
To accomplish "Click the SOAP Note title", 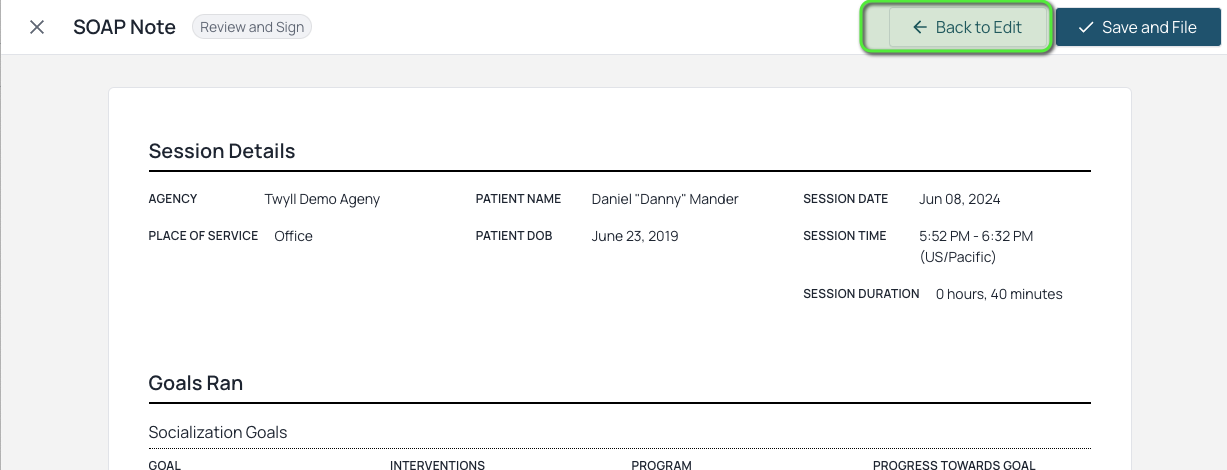I will click(124, 27).
